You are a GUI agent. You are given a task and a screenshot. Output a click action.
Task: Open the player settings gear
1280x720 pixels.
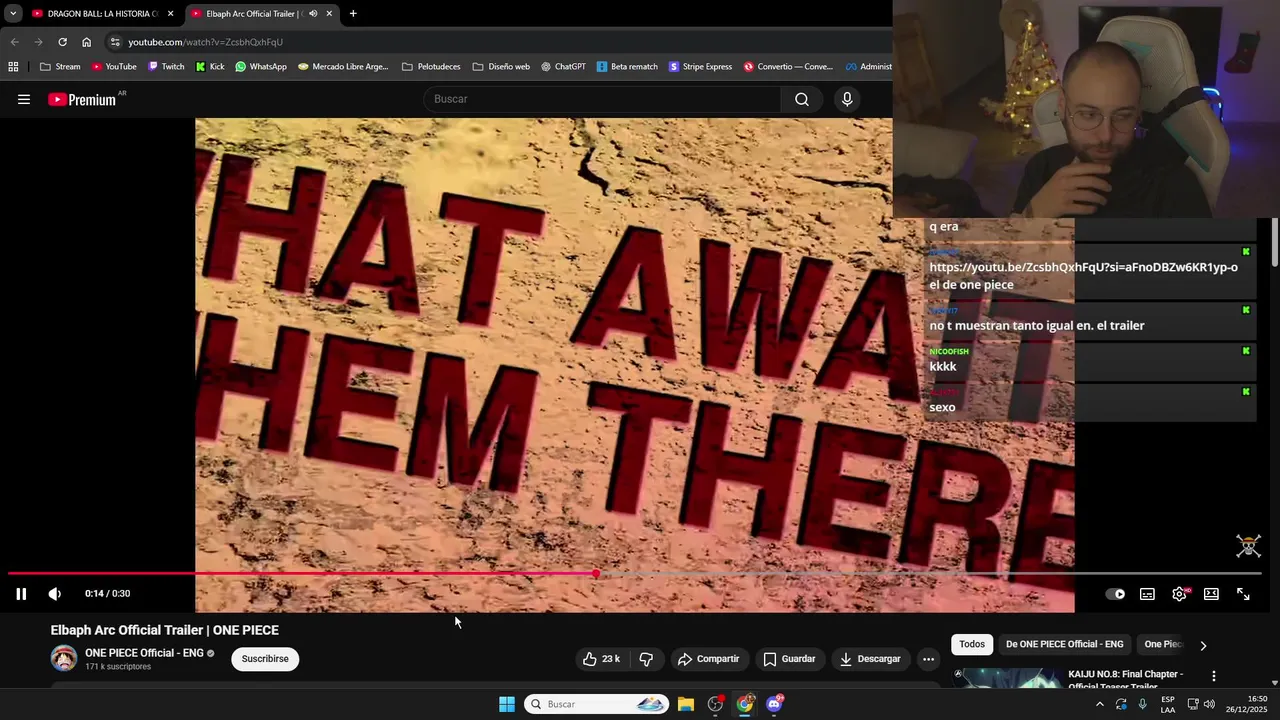(1179, 594)
